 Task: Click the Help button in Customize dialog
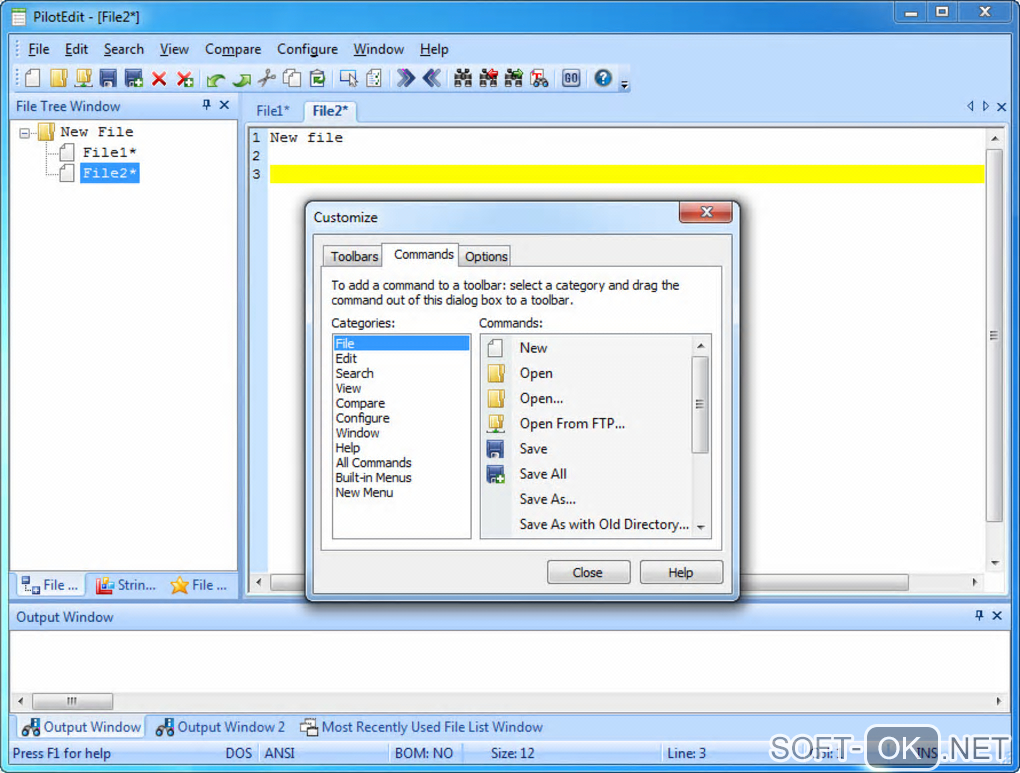click(681, 573)
